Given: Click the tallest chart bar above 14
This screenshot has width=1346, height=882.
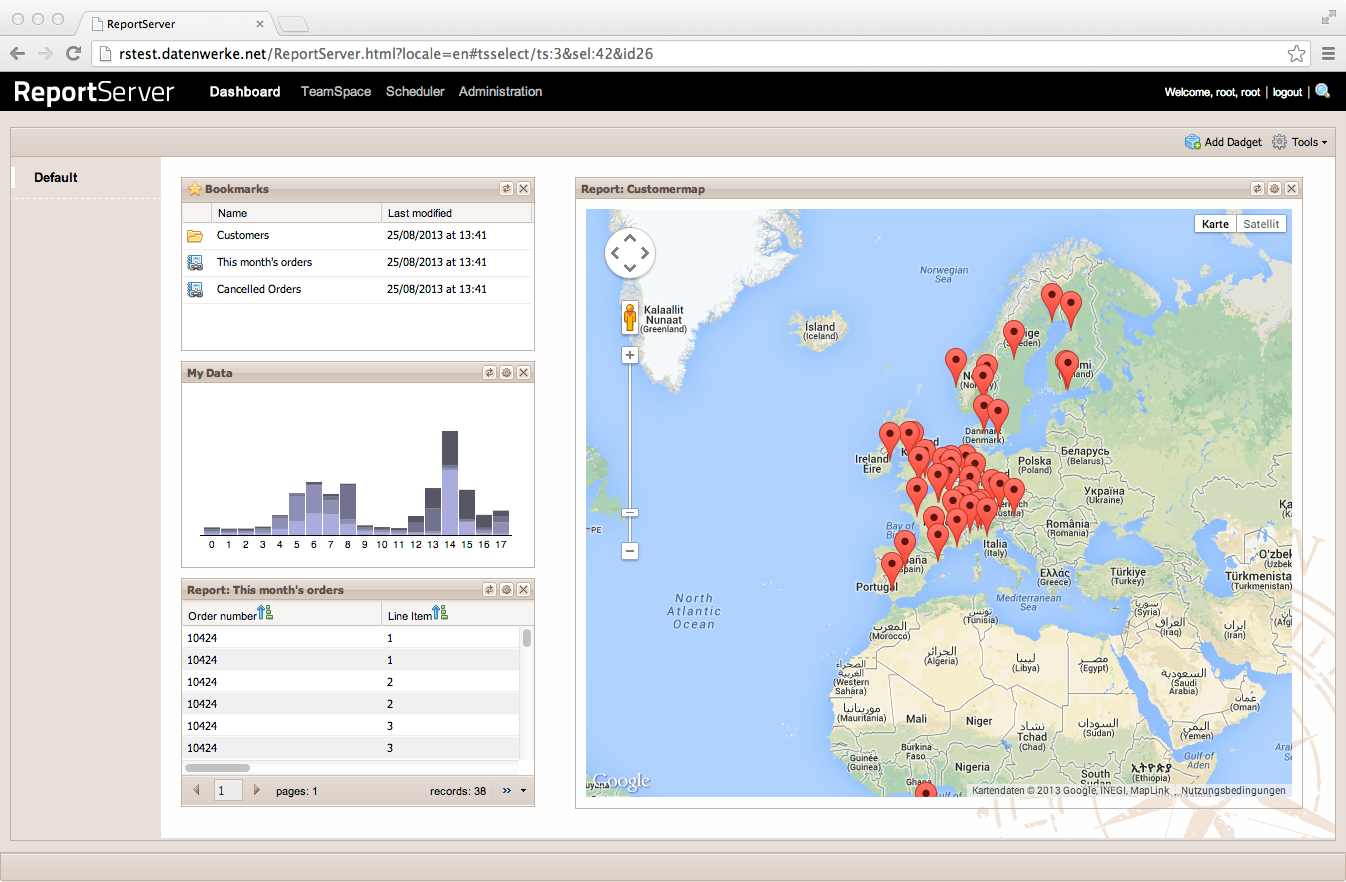Looking at the screenshot, I should tap(450, 482).
